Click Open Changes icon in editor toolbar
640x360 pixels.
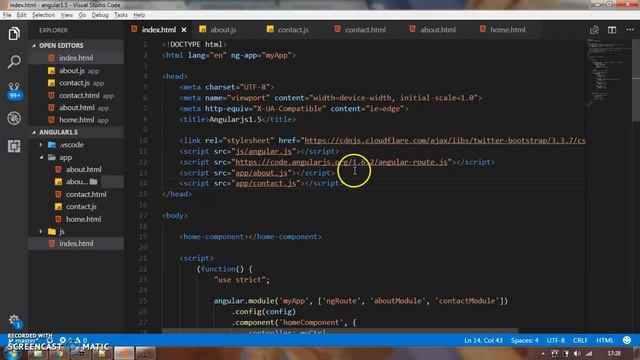tap(594, 30)
